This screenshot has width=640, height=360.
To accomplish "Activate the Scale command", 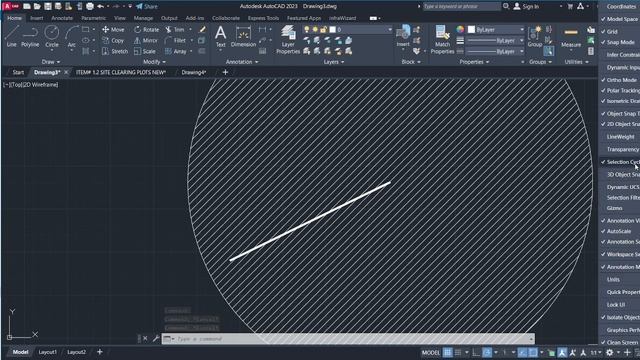I will pyautogui.click(x=145, y=51).
